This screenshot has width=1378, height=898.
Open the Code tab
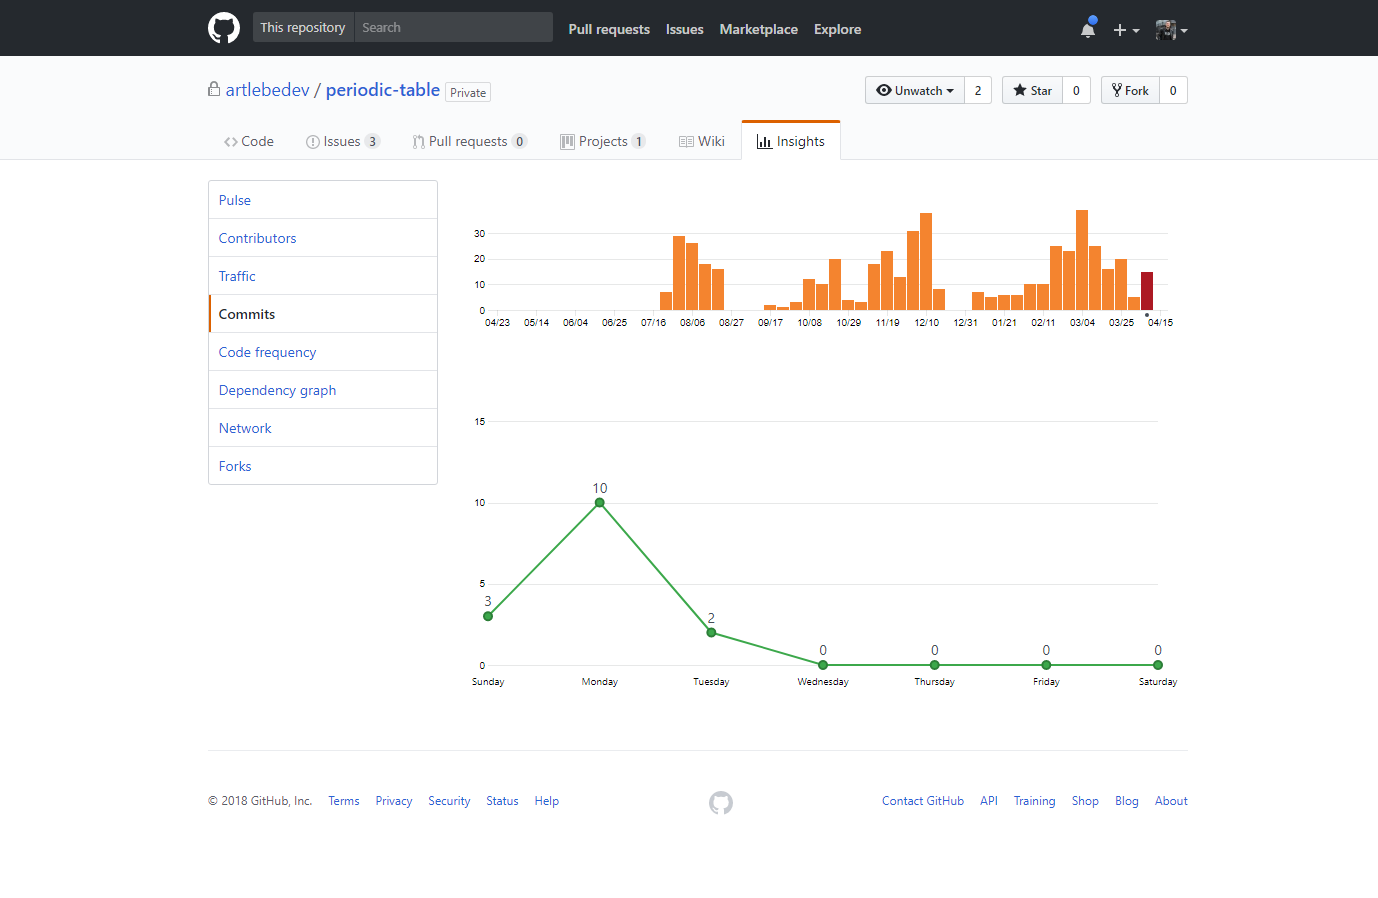coord(249,141)
